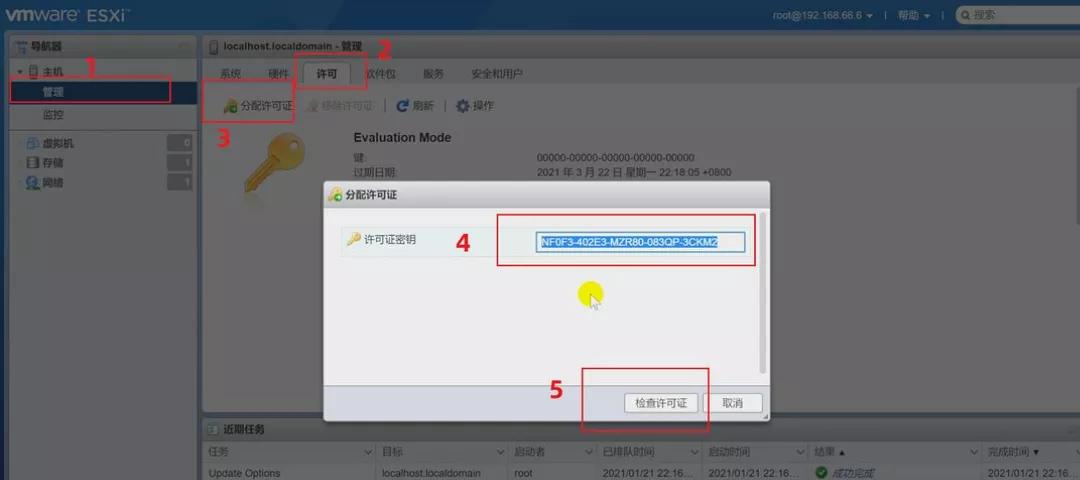1080x480 pixels.
Task: Click the key icon beside 许可证密钥
Action: point(353,239)
